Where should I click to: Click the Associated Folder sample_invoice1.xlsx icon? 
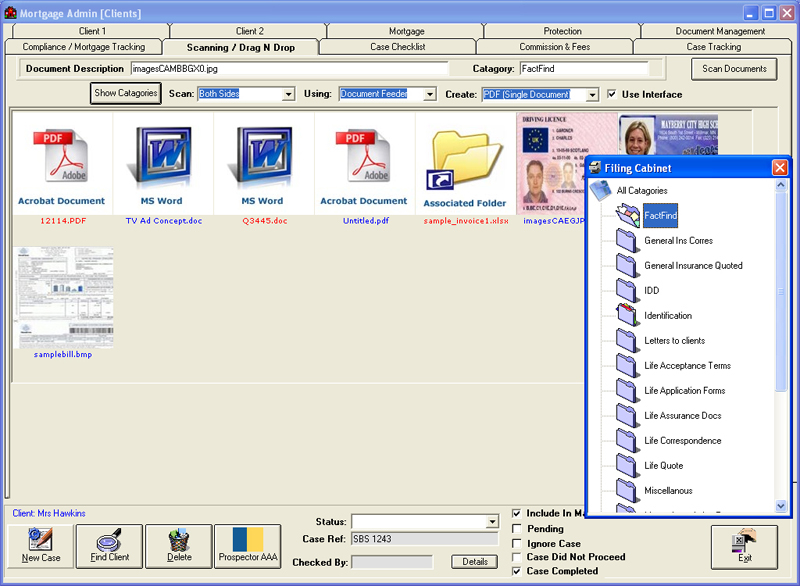pos(464,160)
